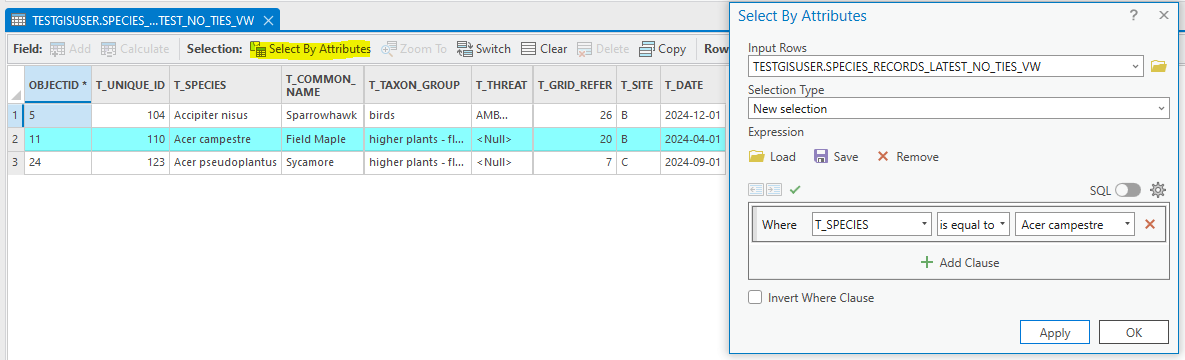Click the Add field button
The width and height of the screenshot is (1185, 360).
point(70,48)
